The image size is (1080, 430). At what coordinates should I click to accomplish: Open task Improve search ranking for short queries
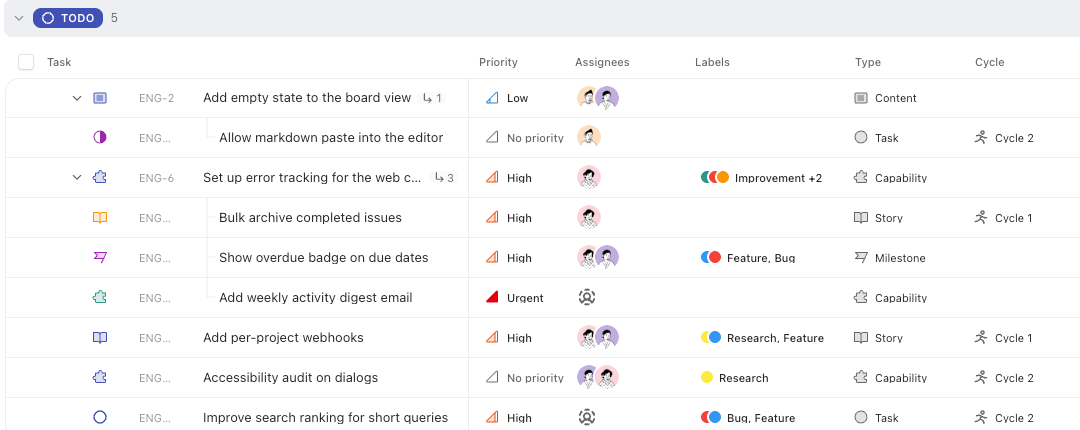click(326, 418)
